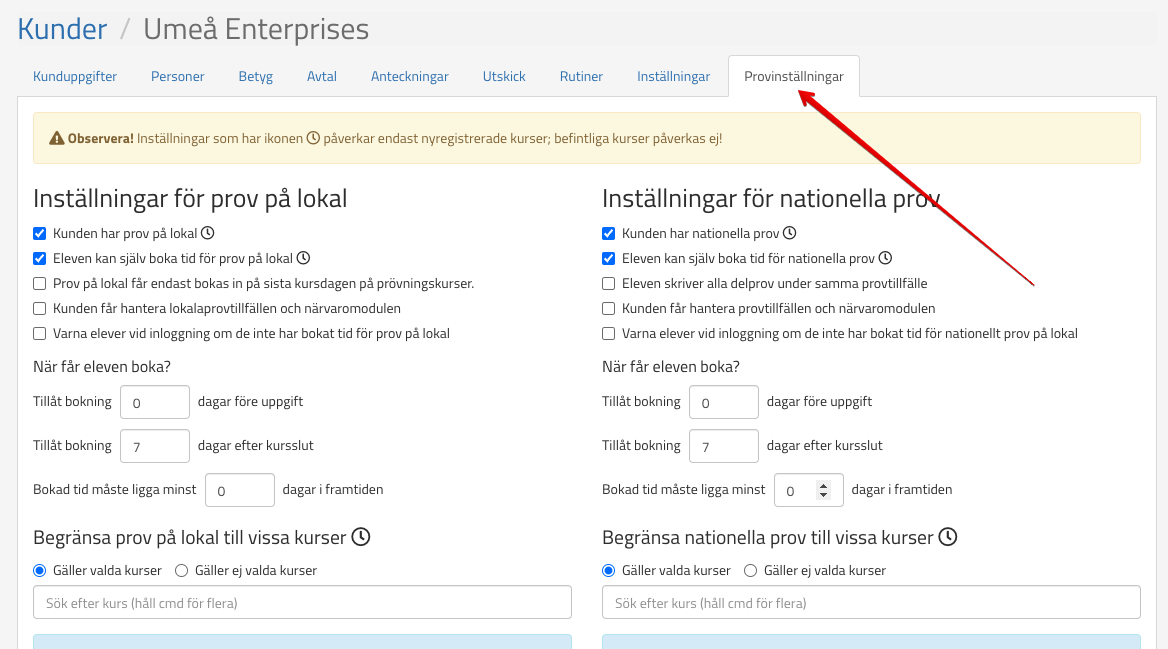Select 'Gäller valda kurser' for nationella prov
The width and height of the screenshot is (1168, 649).
tap(609, 571)
